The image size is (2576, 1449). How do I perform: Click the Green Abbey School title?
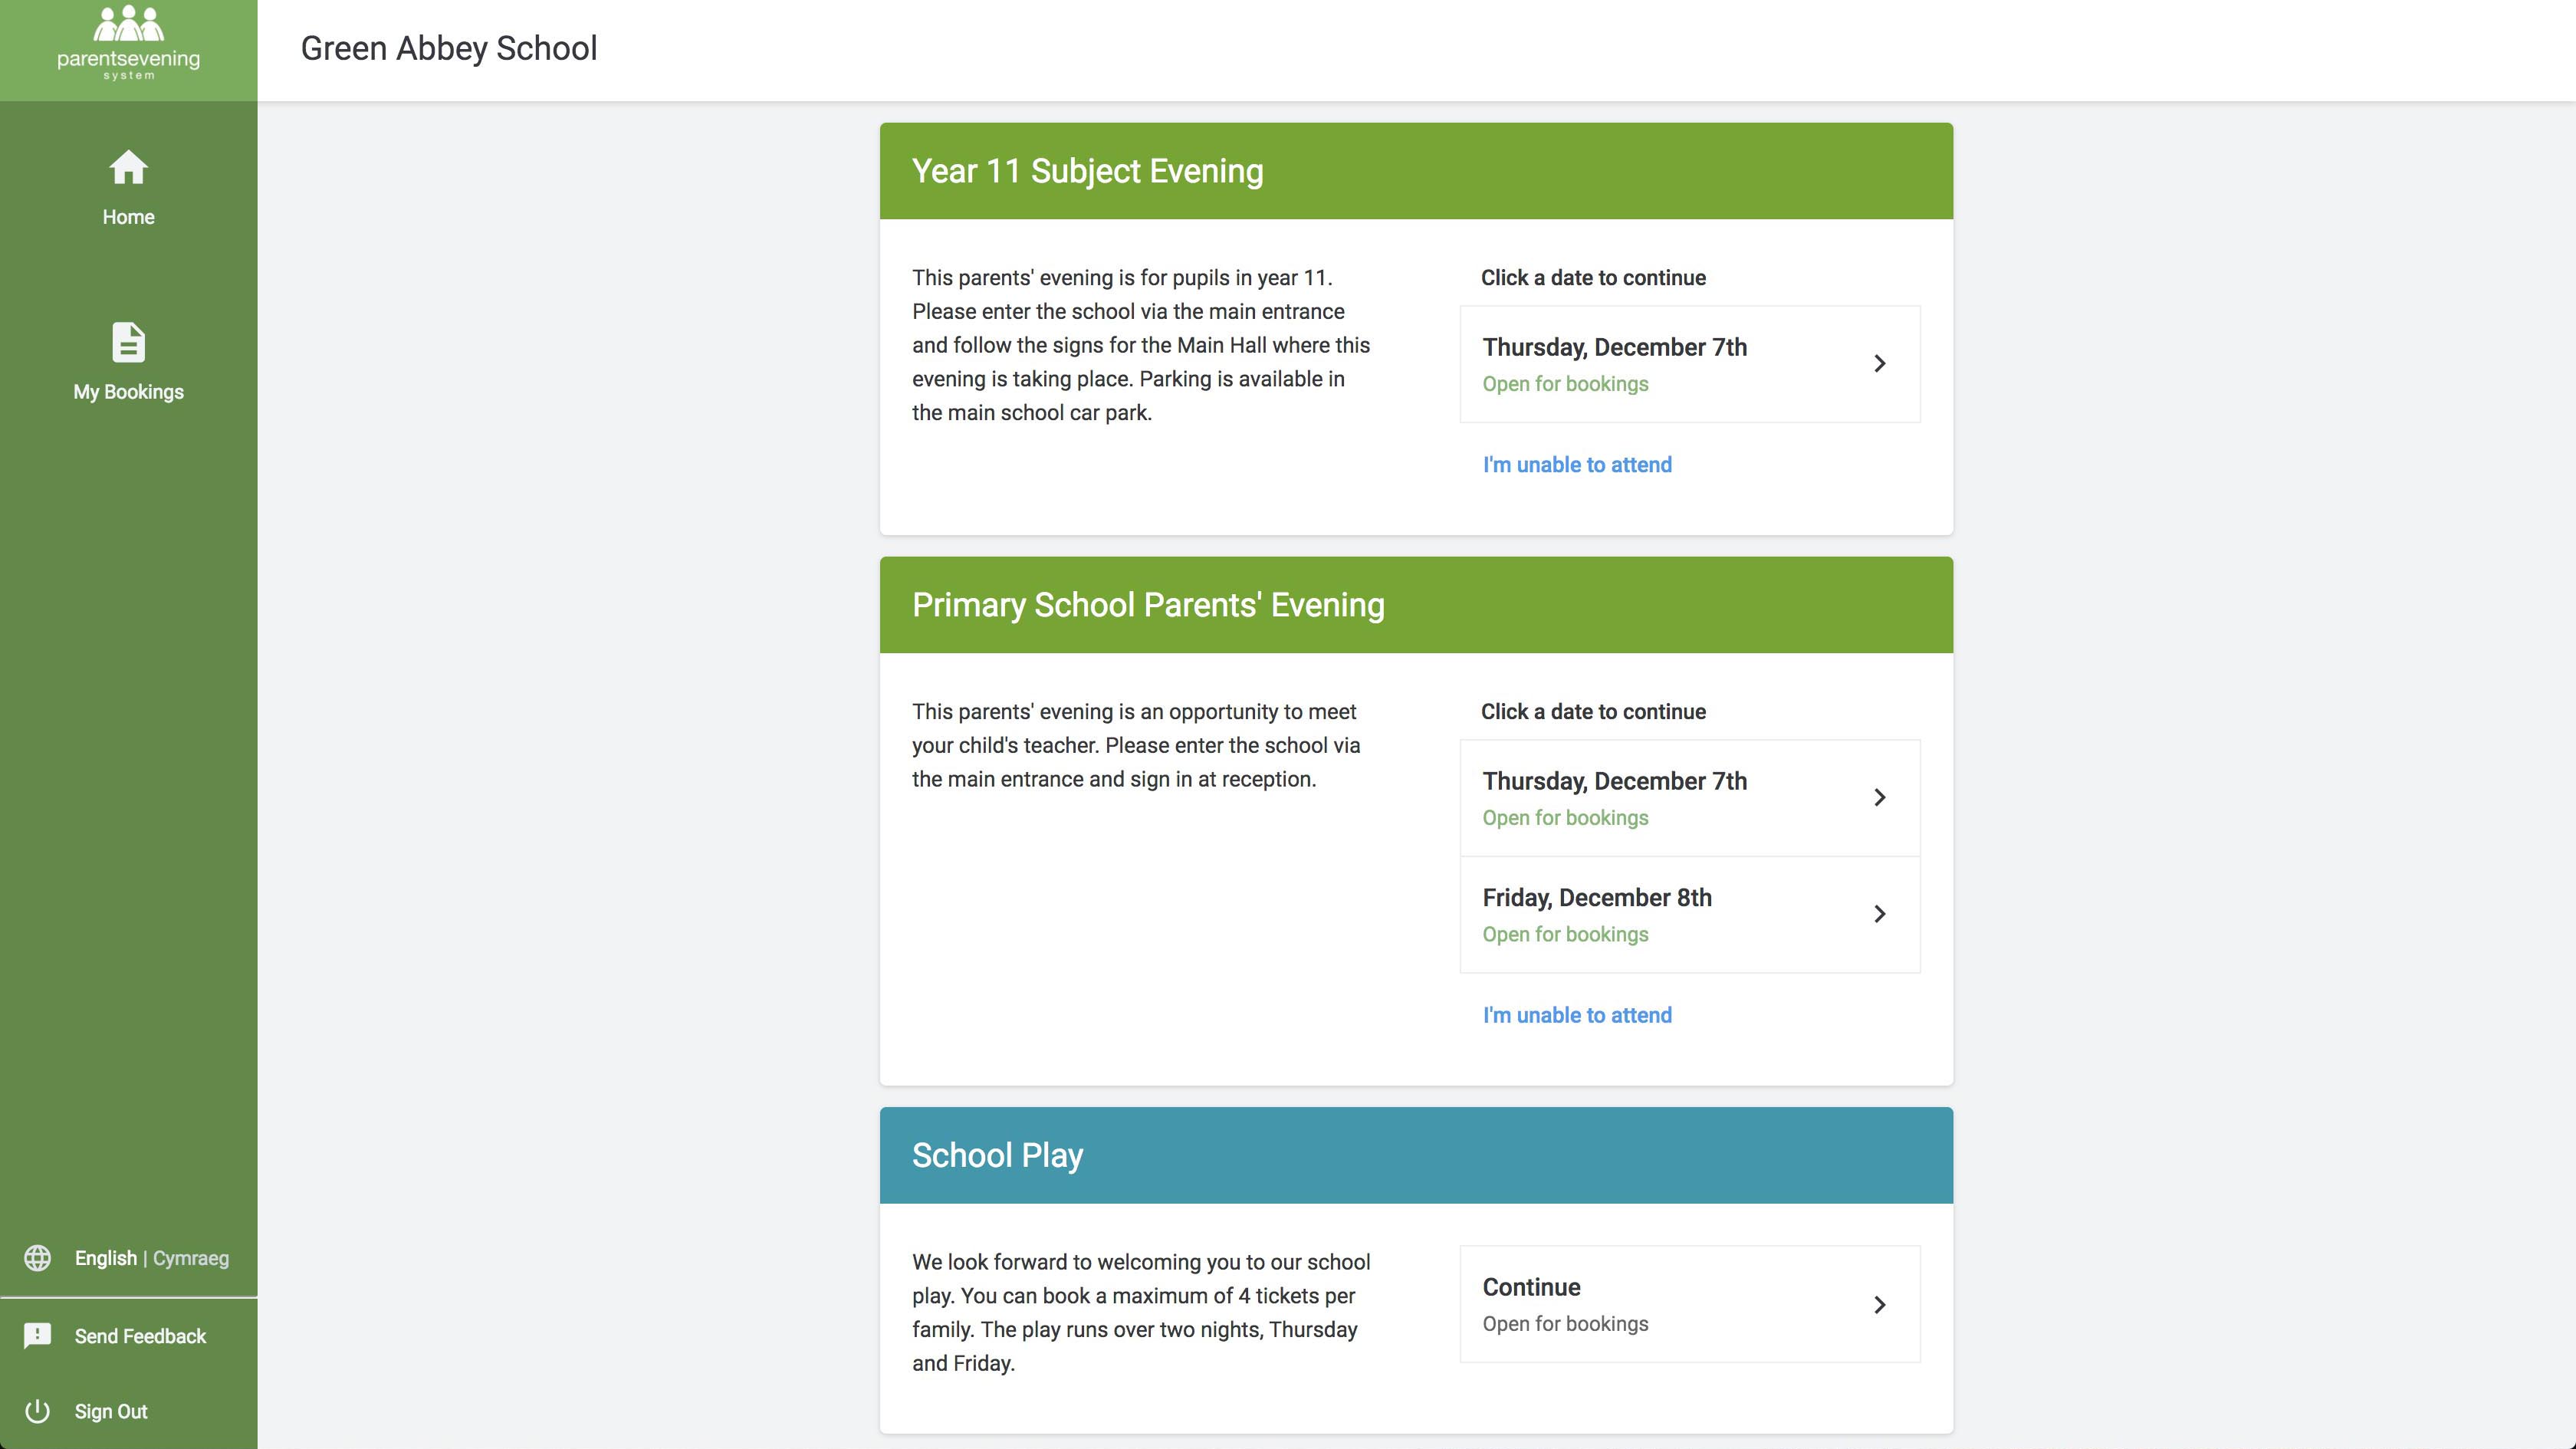point(449,48)
